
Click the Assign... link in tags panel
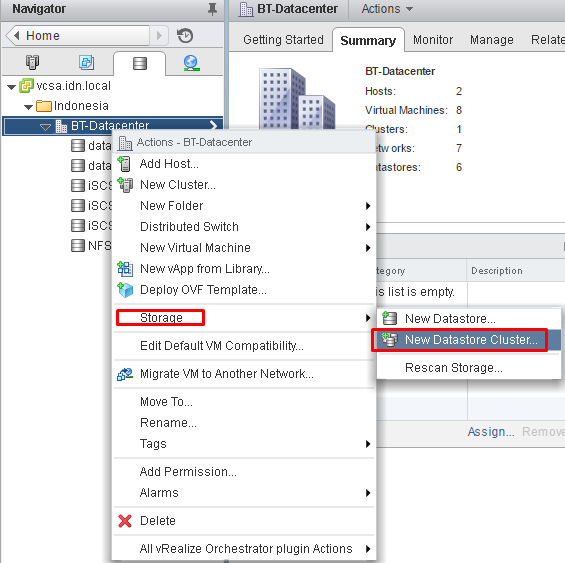coord(491,431)
